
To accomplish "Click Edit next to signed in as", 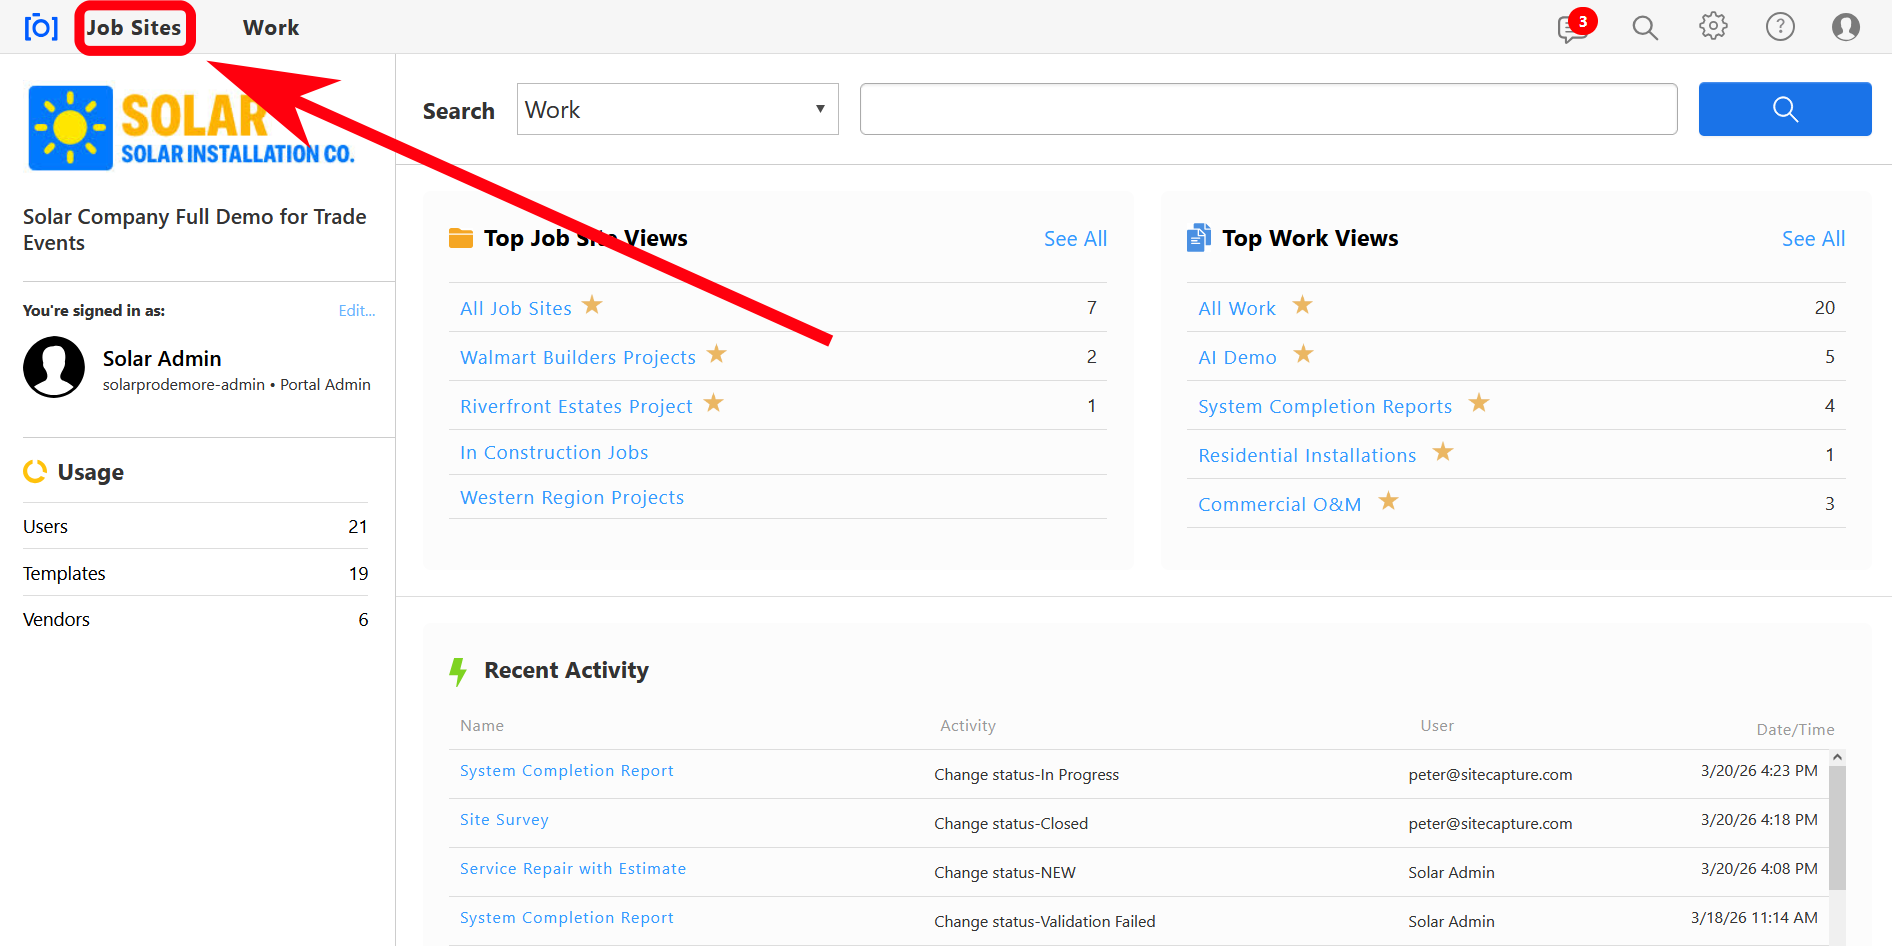I will click(356, 311).
